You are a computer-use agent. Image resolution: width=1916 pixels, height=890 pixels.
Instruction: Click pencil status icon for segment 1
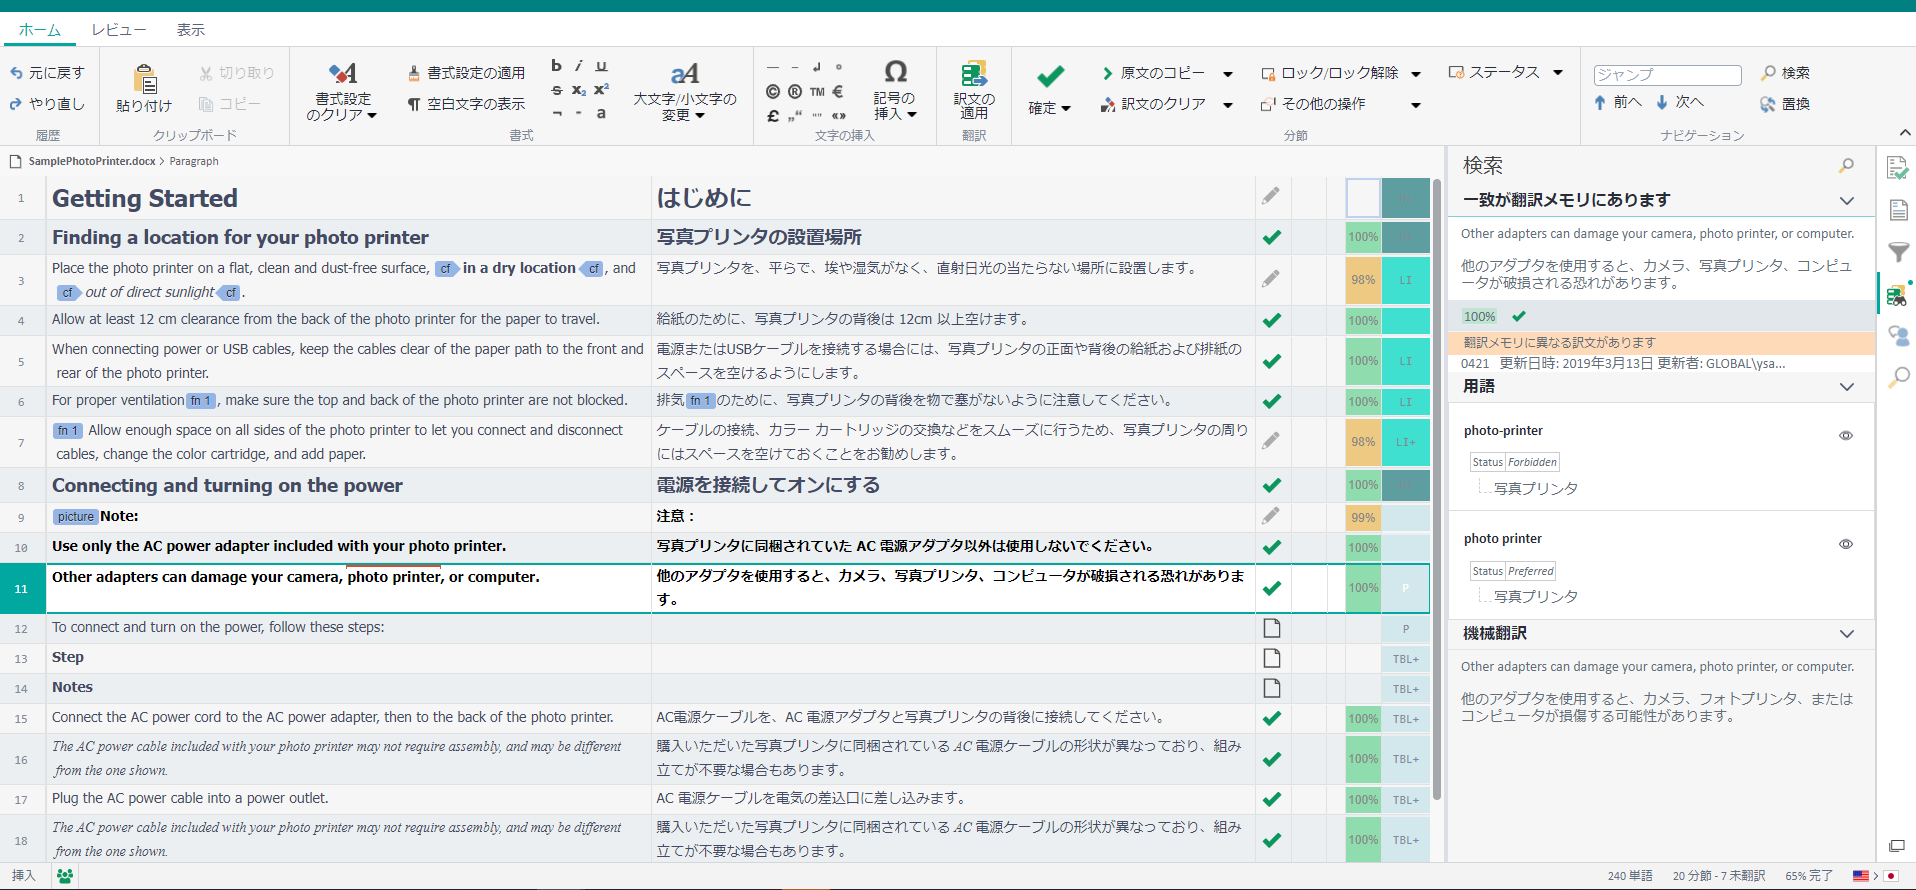click(1270, 197)
